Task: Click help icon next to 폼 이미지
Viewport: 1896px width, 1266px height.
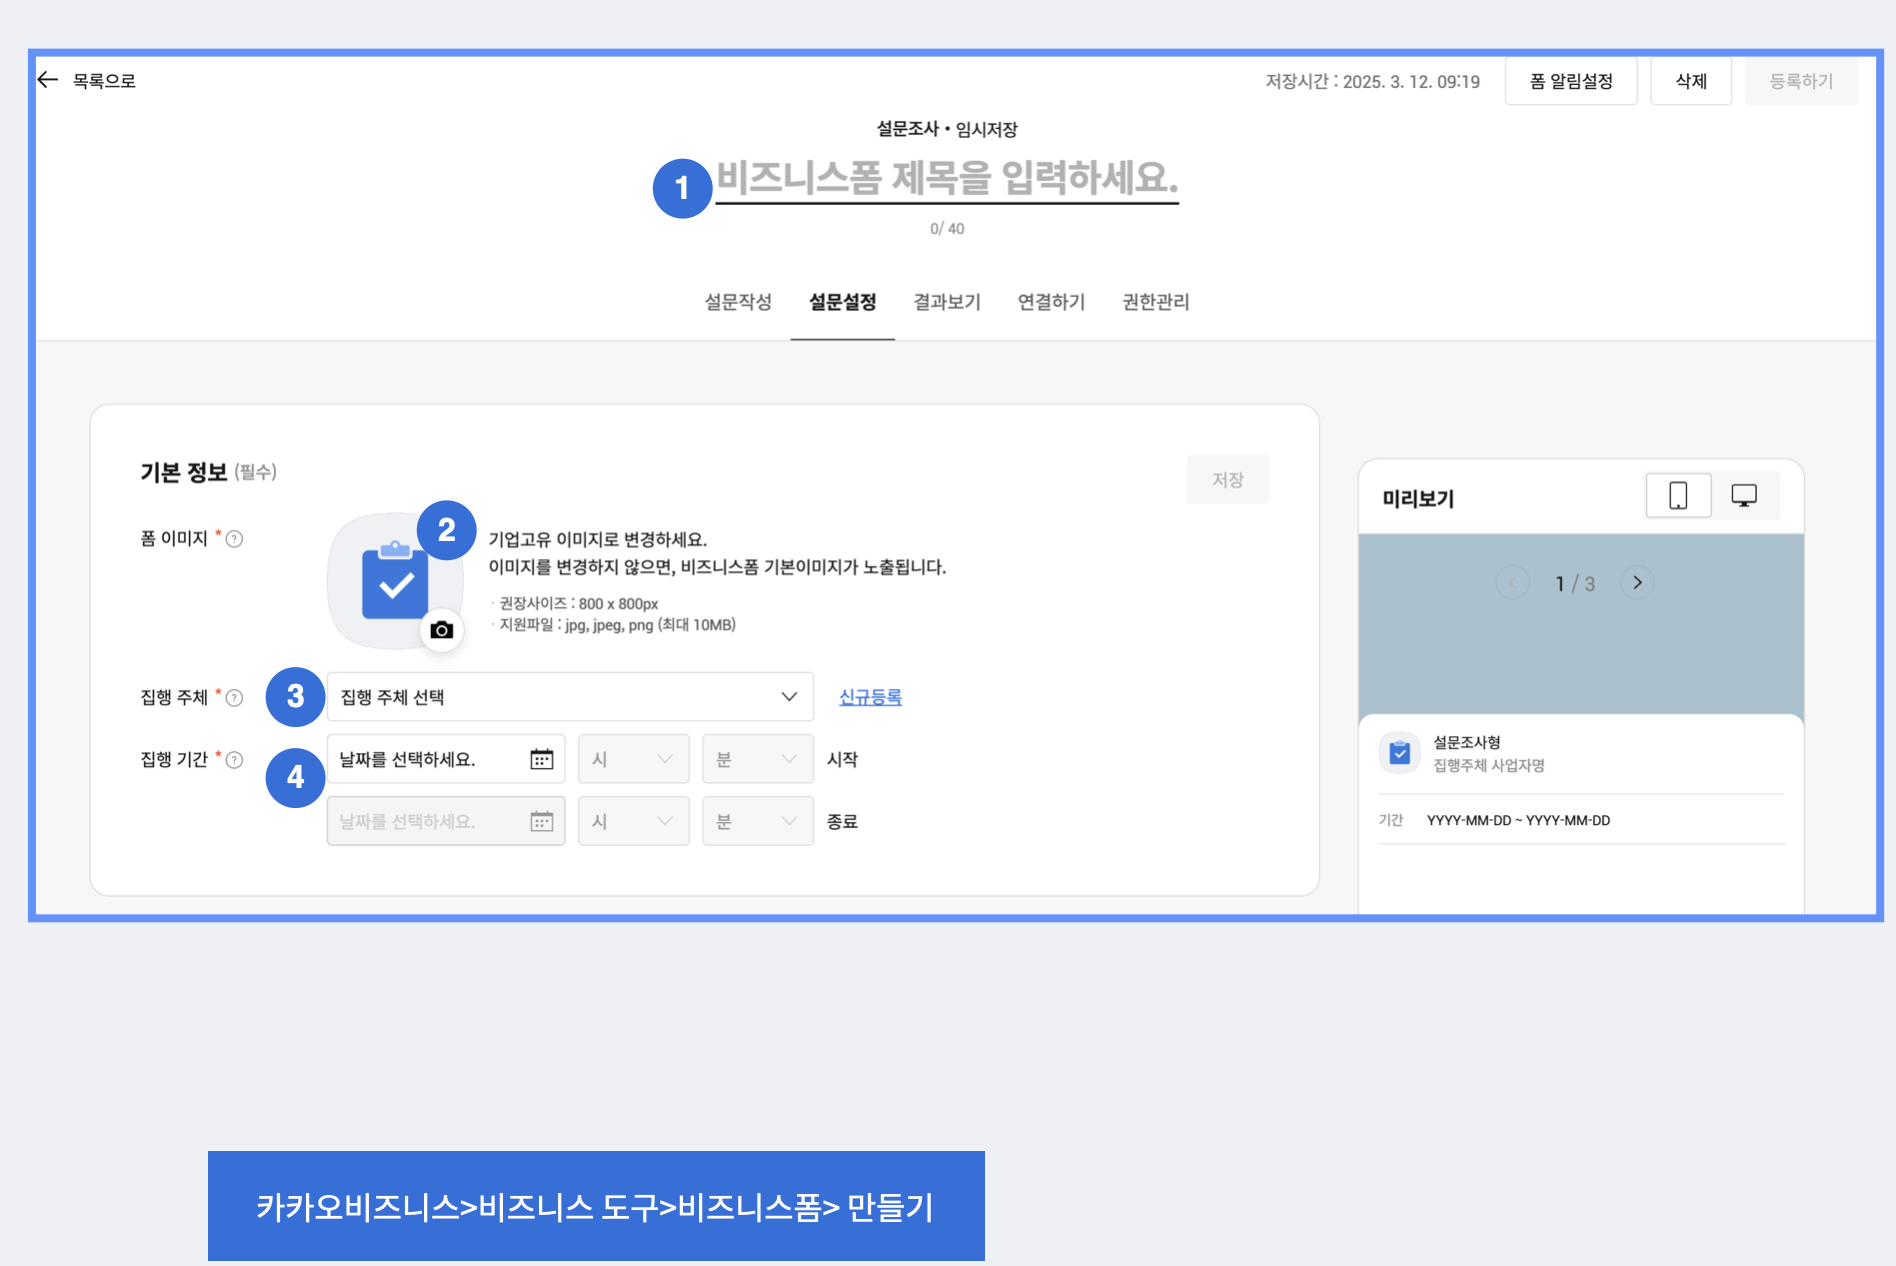Action: coord(235,540)
